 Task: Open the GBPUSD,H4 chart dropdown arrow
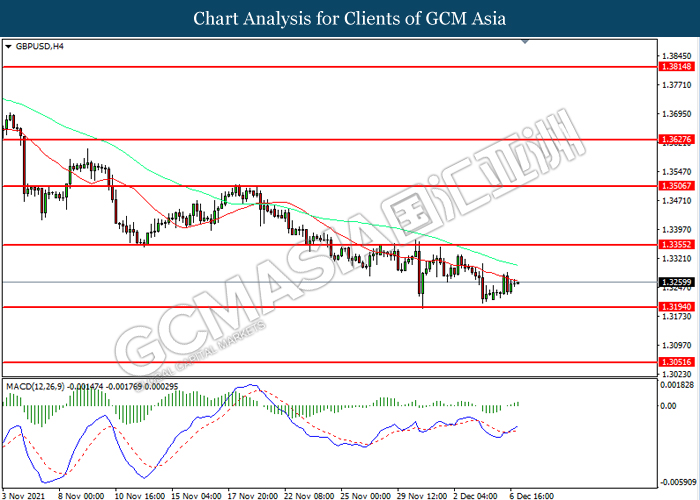tap(8, 46)
